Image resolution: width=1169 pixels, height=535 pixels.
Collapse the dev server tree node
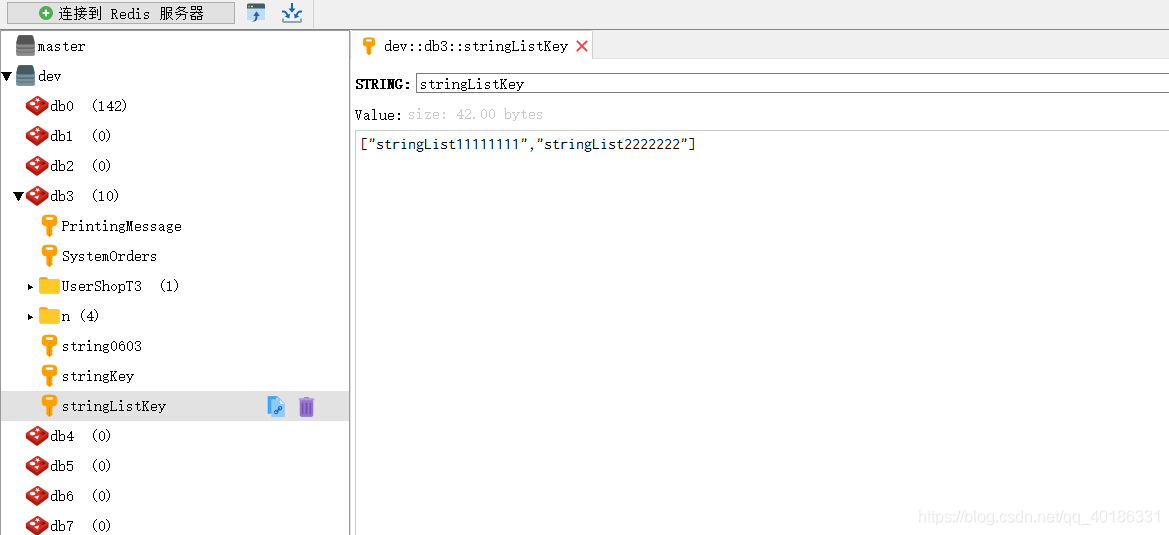coord(7,76)
